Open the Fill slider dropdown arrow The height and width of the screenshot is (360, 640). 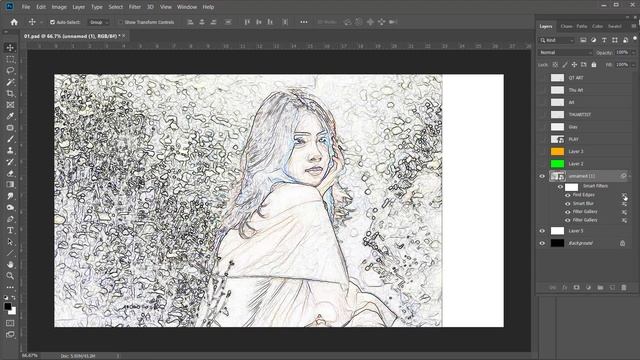click(x=633, y=64)
